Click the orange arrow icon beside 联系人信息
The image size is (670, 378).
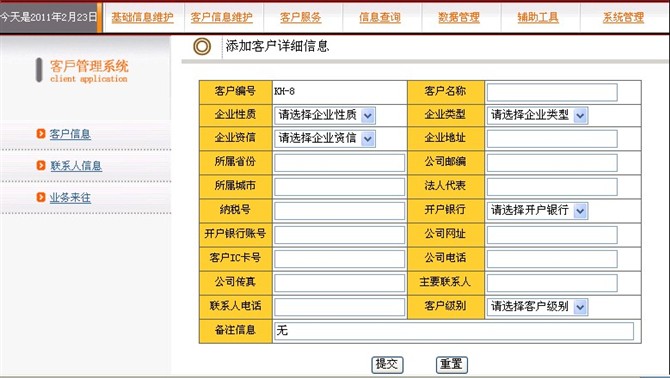pyautogui.click(x=41, y=165)
